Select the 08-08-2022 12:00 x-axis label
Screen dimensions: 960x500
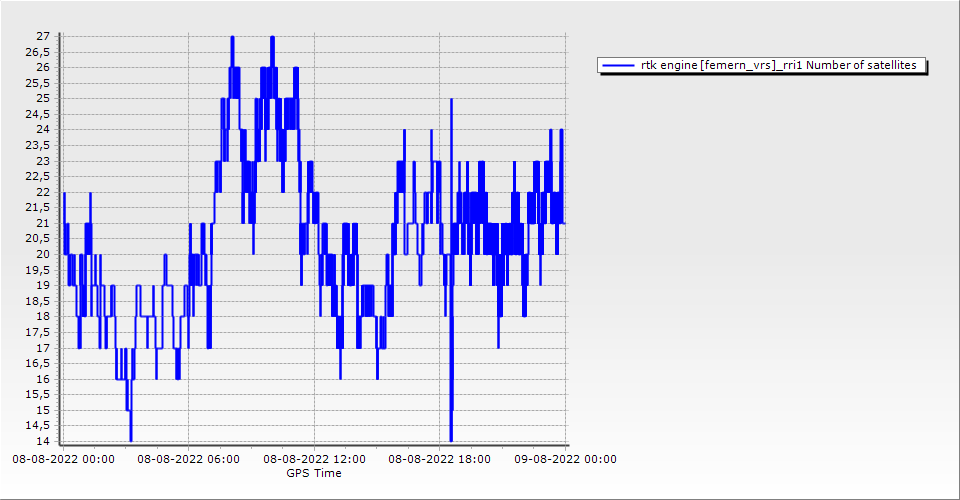pos(314,460)
